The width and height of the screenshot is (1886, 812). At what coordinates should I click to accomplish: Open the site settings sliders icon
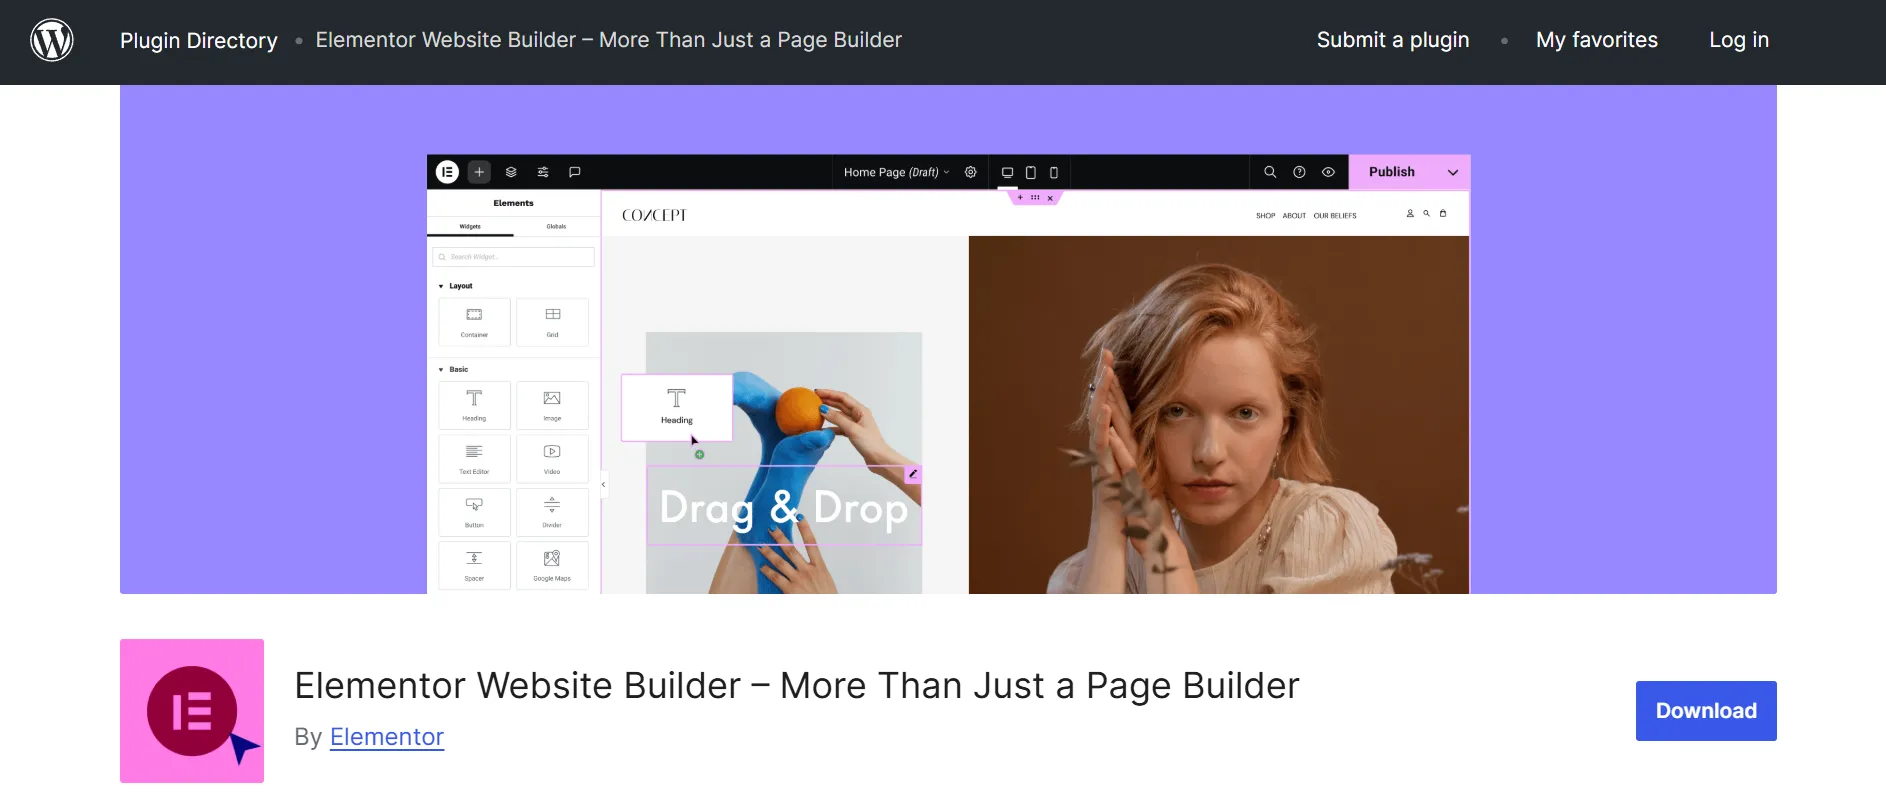pyautogui.click(x=543, y=172)
